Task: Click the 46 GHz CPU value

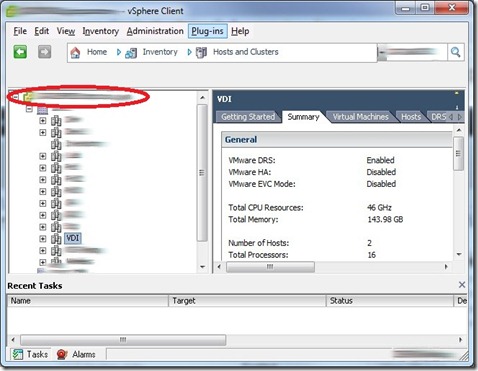Action: tap(379, 208)
